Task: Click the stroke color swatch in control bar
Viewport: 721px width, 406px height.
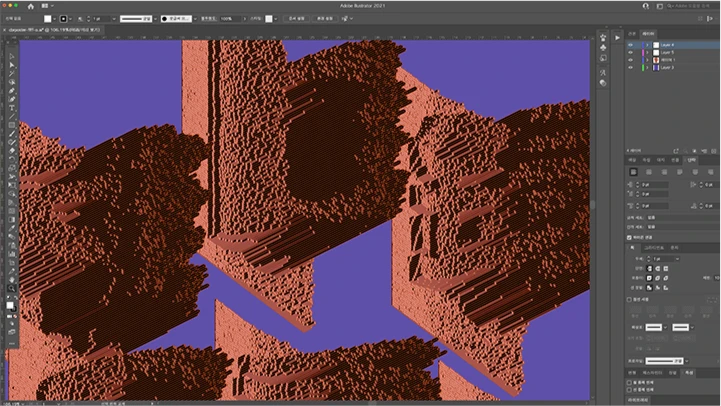Action: coord(63,19)
